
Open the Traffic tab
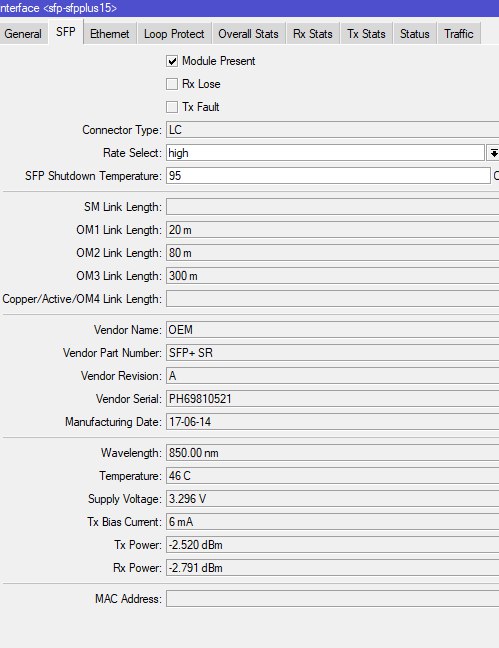[x=459, y=34]
